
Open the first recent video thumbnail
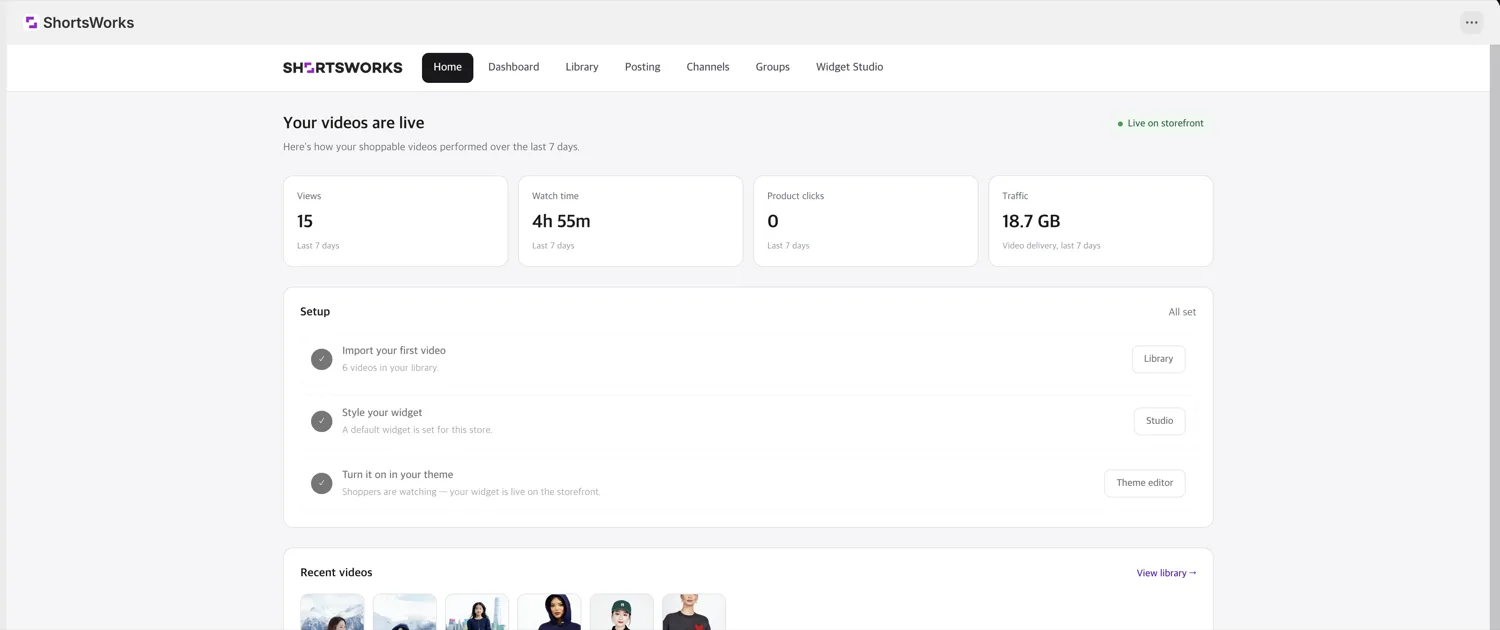[332, 612]
